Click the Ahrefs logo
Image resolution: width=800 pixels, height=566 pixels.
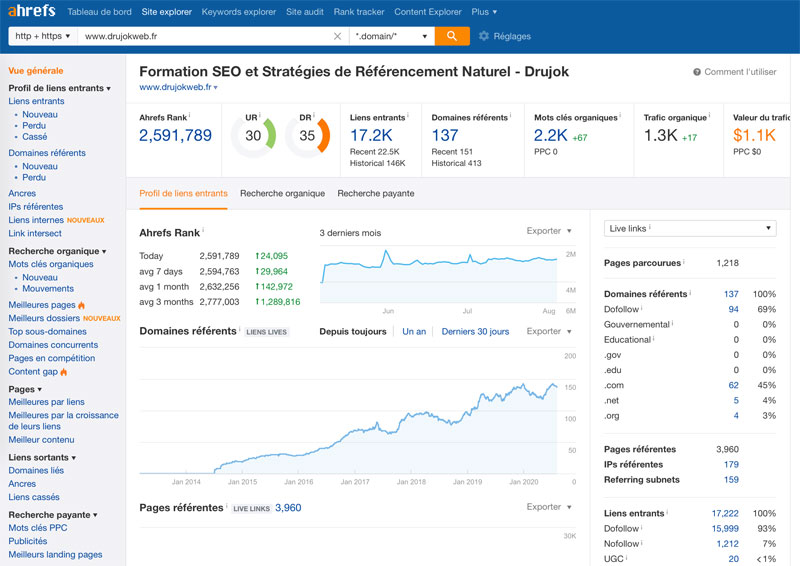[x=32, y=10]
